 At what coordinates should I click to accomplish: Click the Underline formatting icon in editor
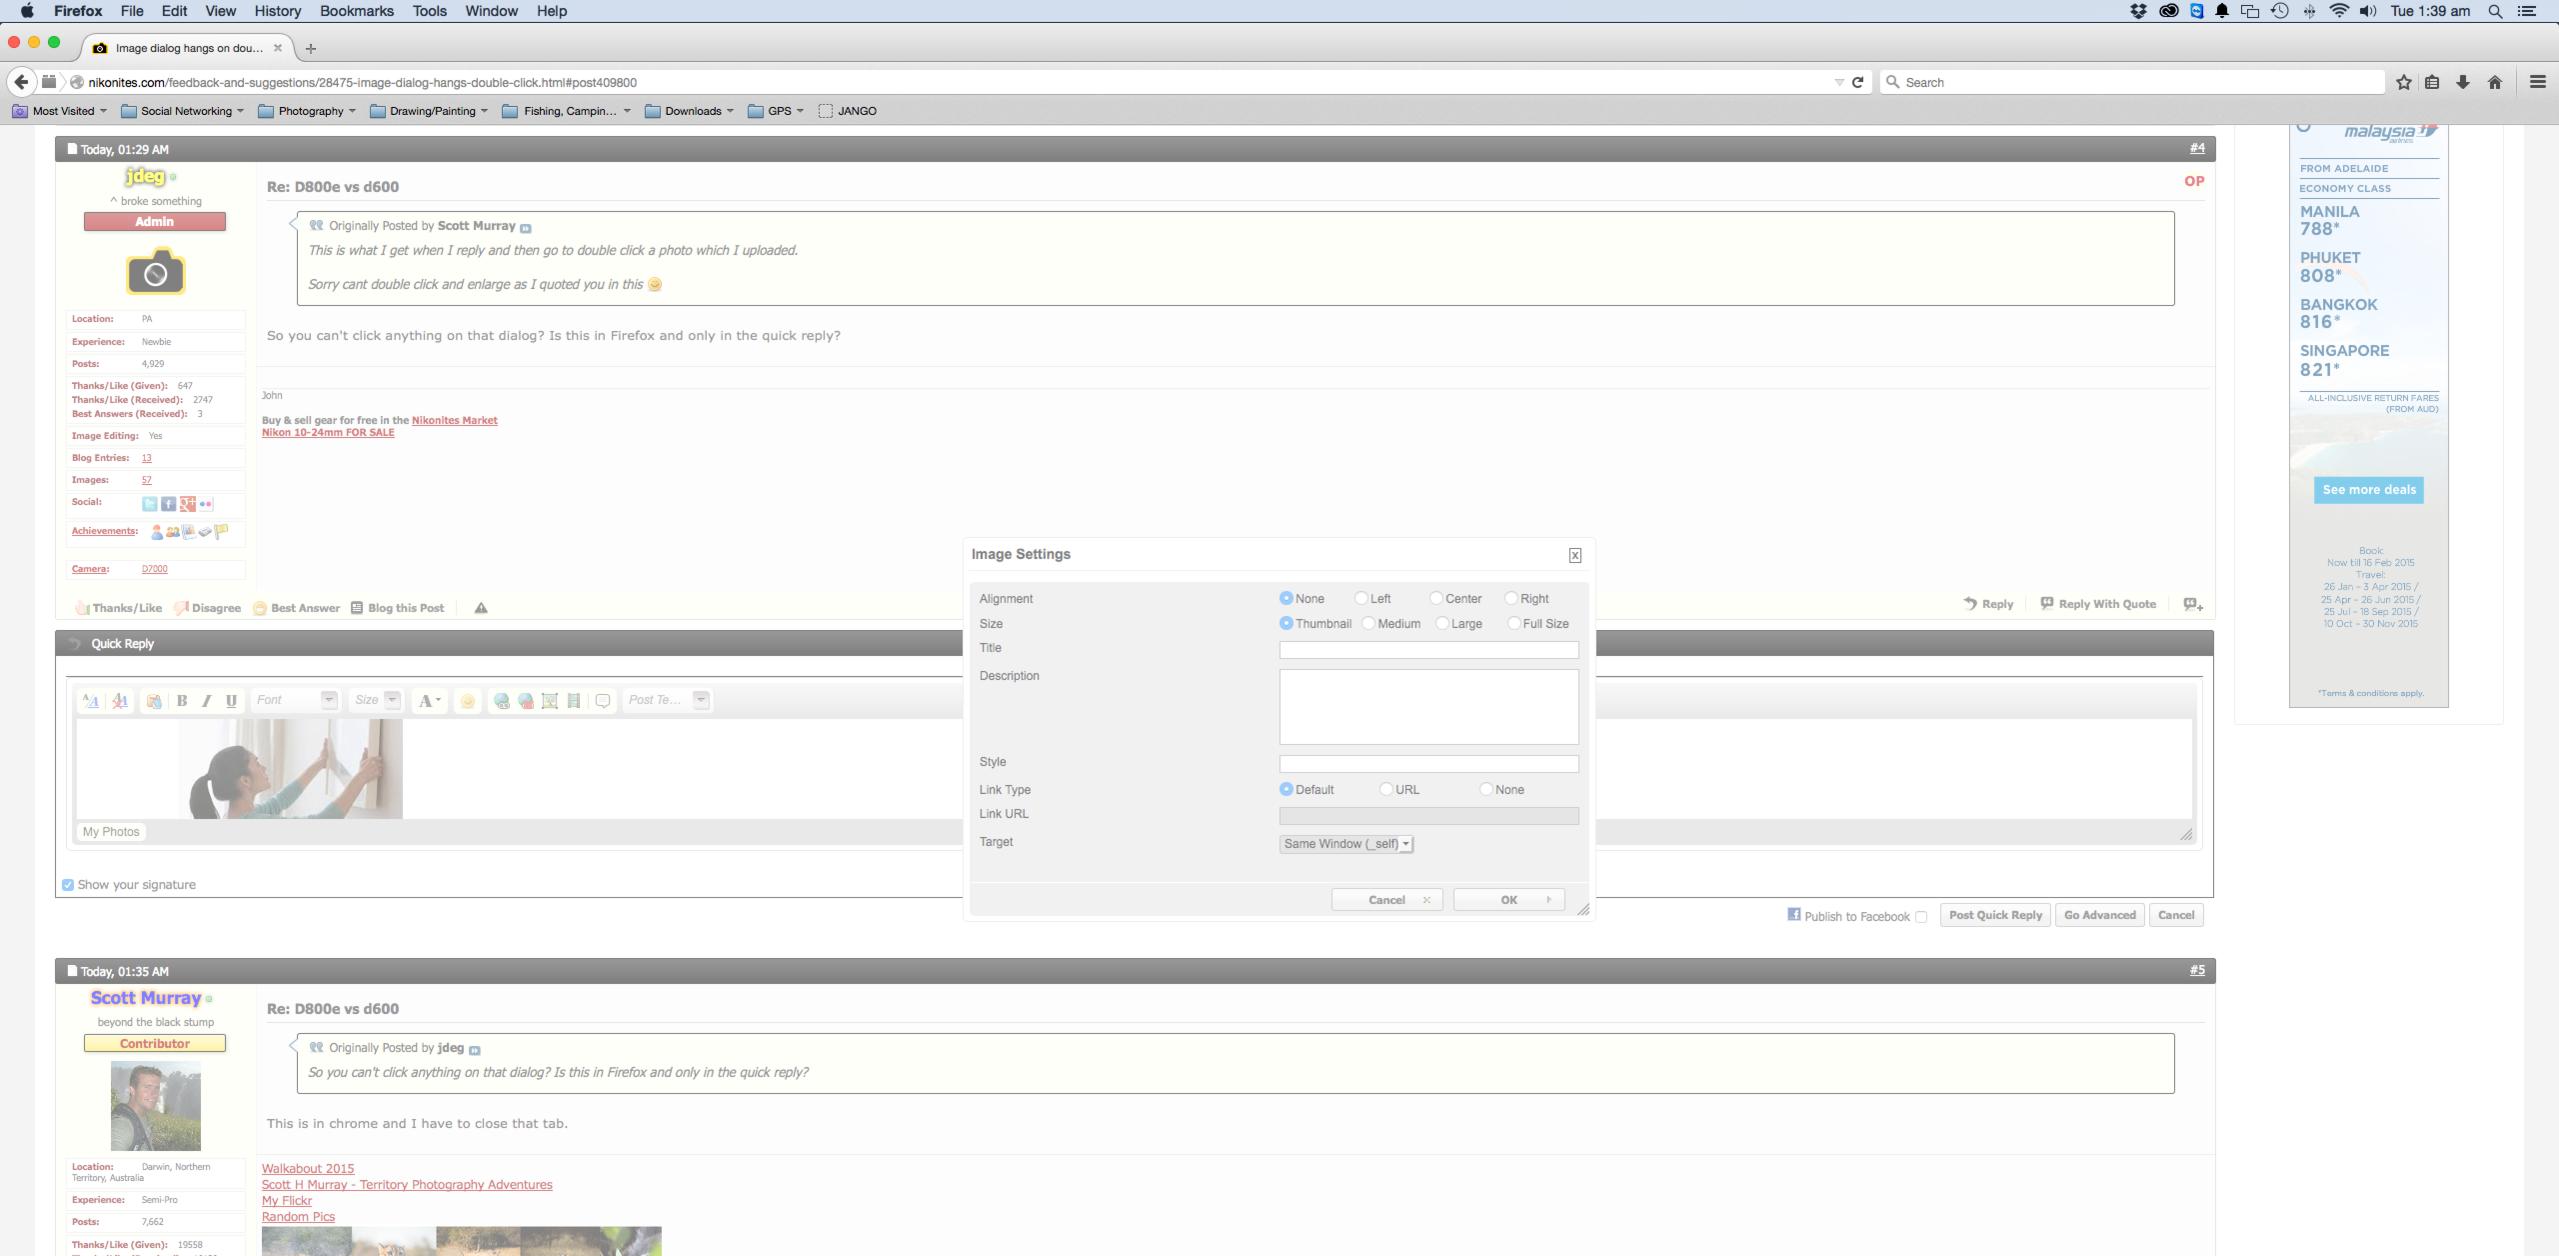pyautogui.click(x=231, y=701)
